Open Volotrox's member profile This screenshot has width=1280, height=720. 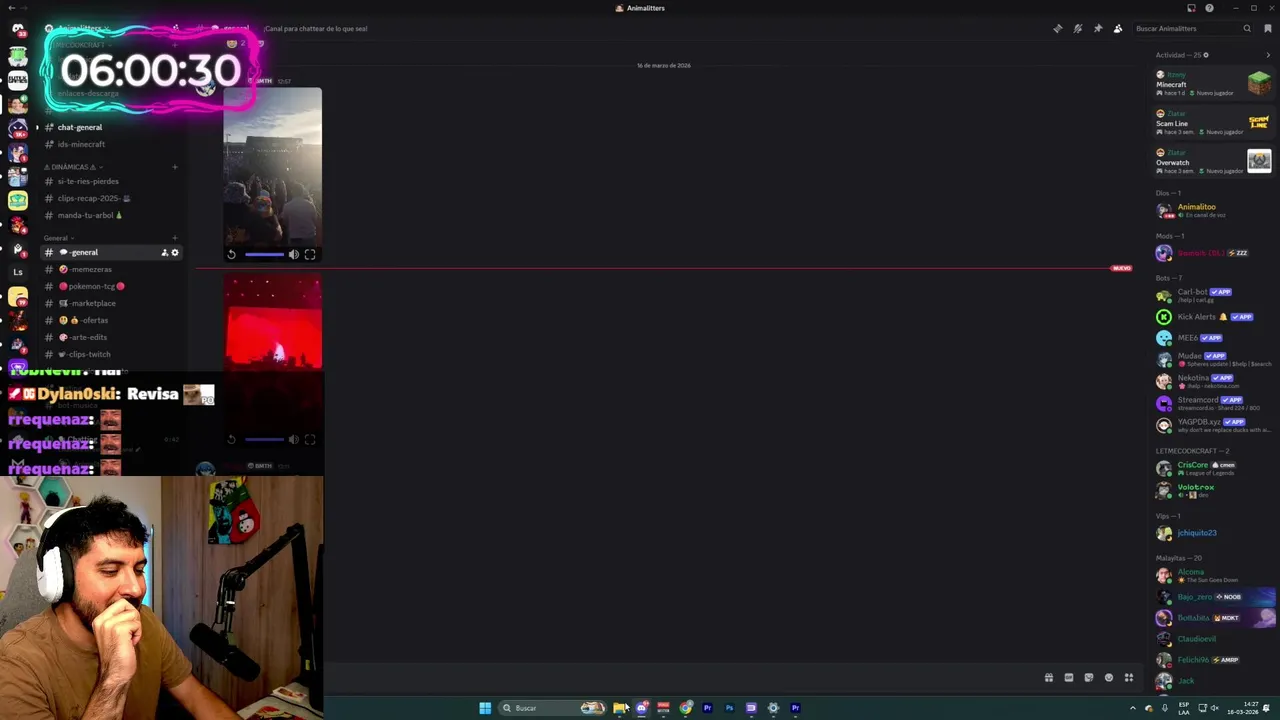pyautogui.click(x=1213, y=490)
